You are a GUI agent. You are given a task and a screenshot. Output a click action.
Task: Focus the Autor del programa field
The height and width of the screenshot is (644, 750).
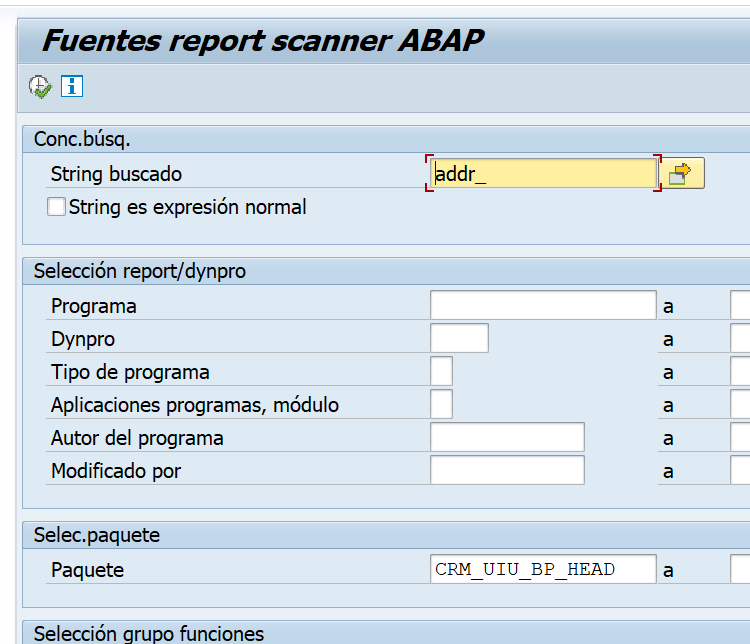pos(507,438)
